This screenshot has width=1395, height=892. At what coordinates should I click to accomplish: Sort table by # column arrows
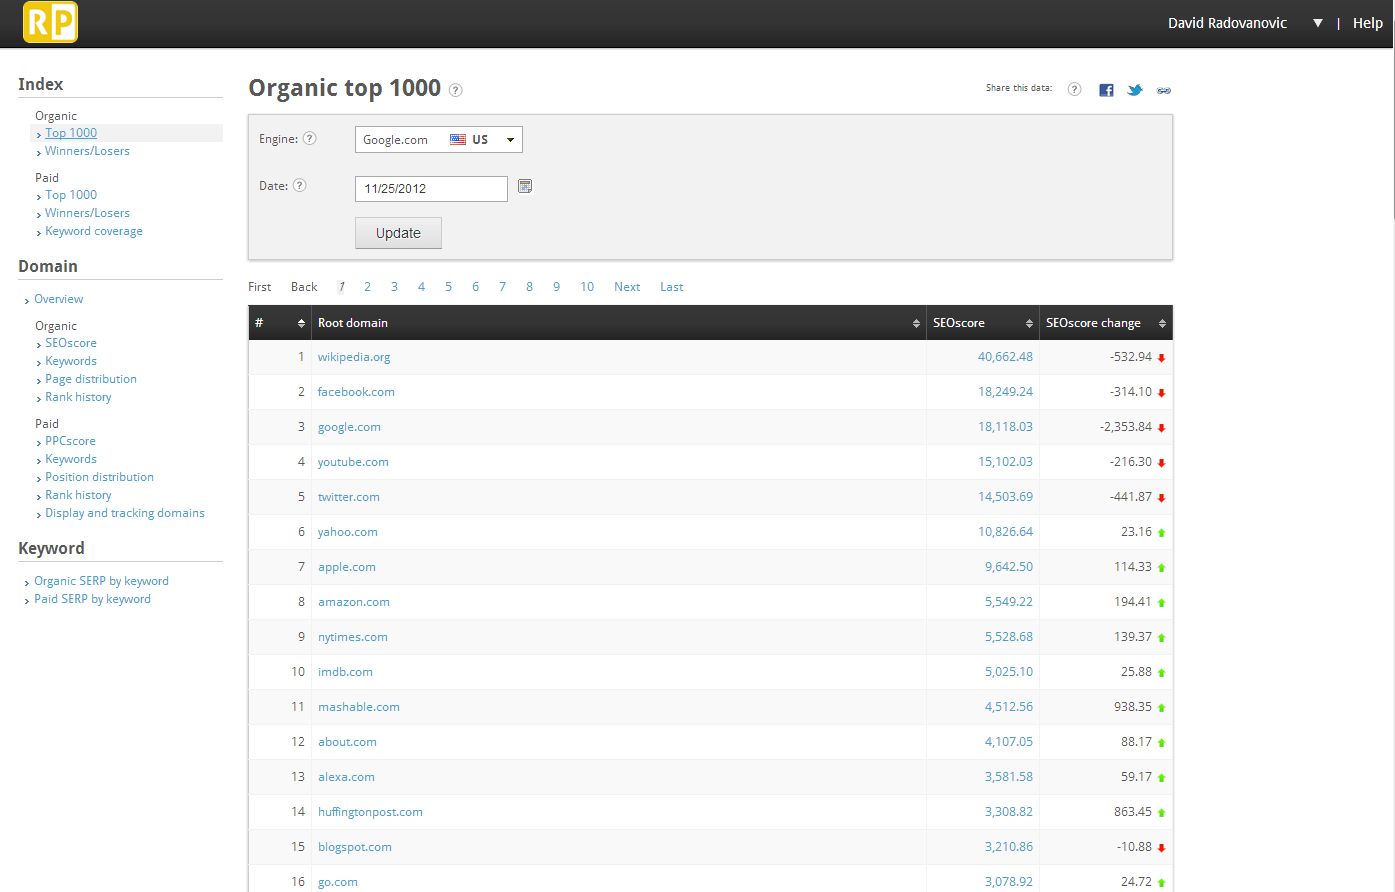click(x=302, y=323)
